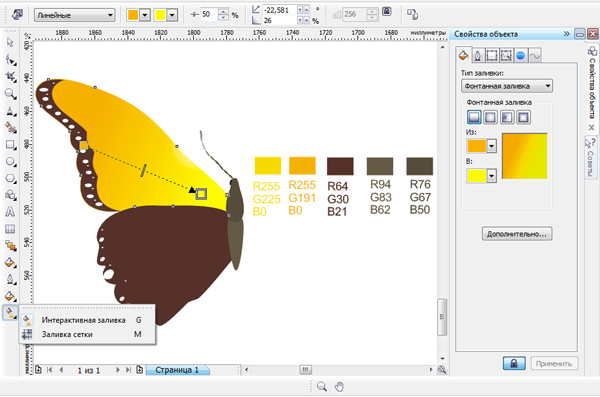The height and width of the screenshot is (397, 600).
Task: Choose radial fountain fill type button
Action: pyautogui.click(x=490, y=117)
